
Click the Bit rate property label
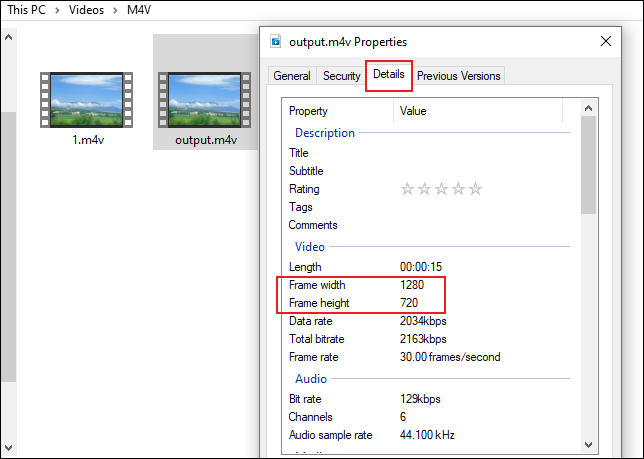(305, 399)
